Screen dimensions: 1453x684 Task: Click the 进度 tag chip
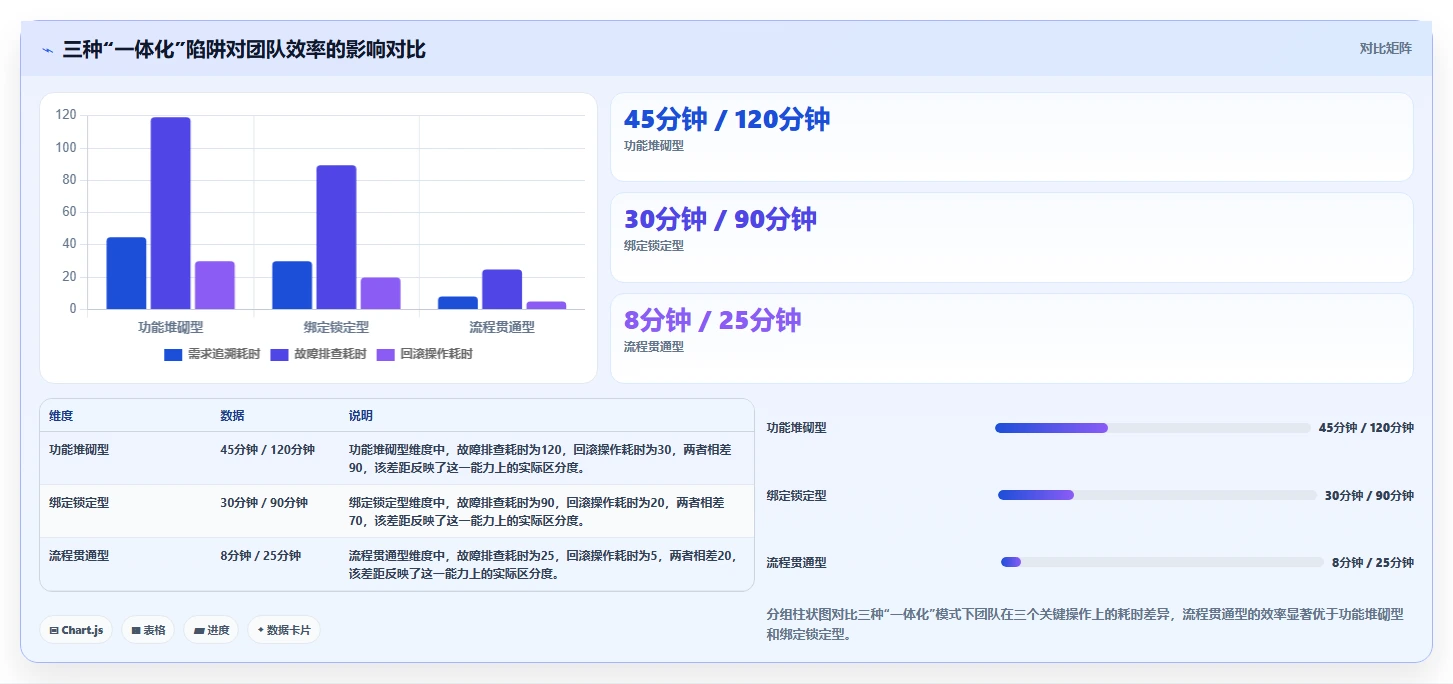[x=211, y=630]
